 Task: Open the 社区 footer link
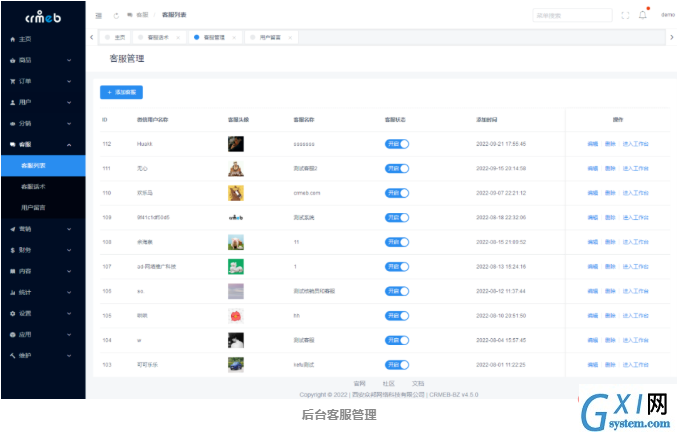pos(389,383)
